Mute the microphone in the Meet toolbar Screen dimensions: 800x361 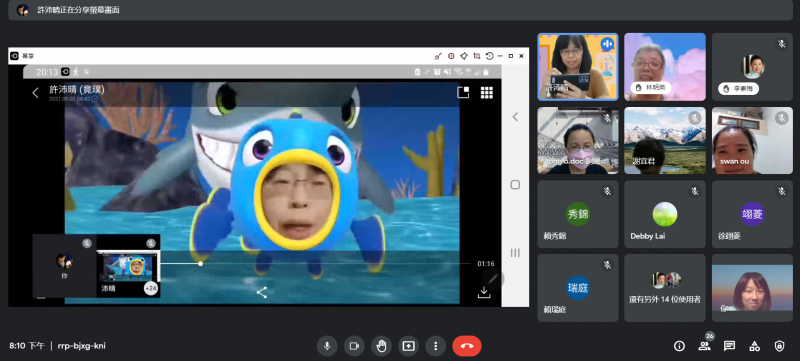point(327,346)
